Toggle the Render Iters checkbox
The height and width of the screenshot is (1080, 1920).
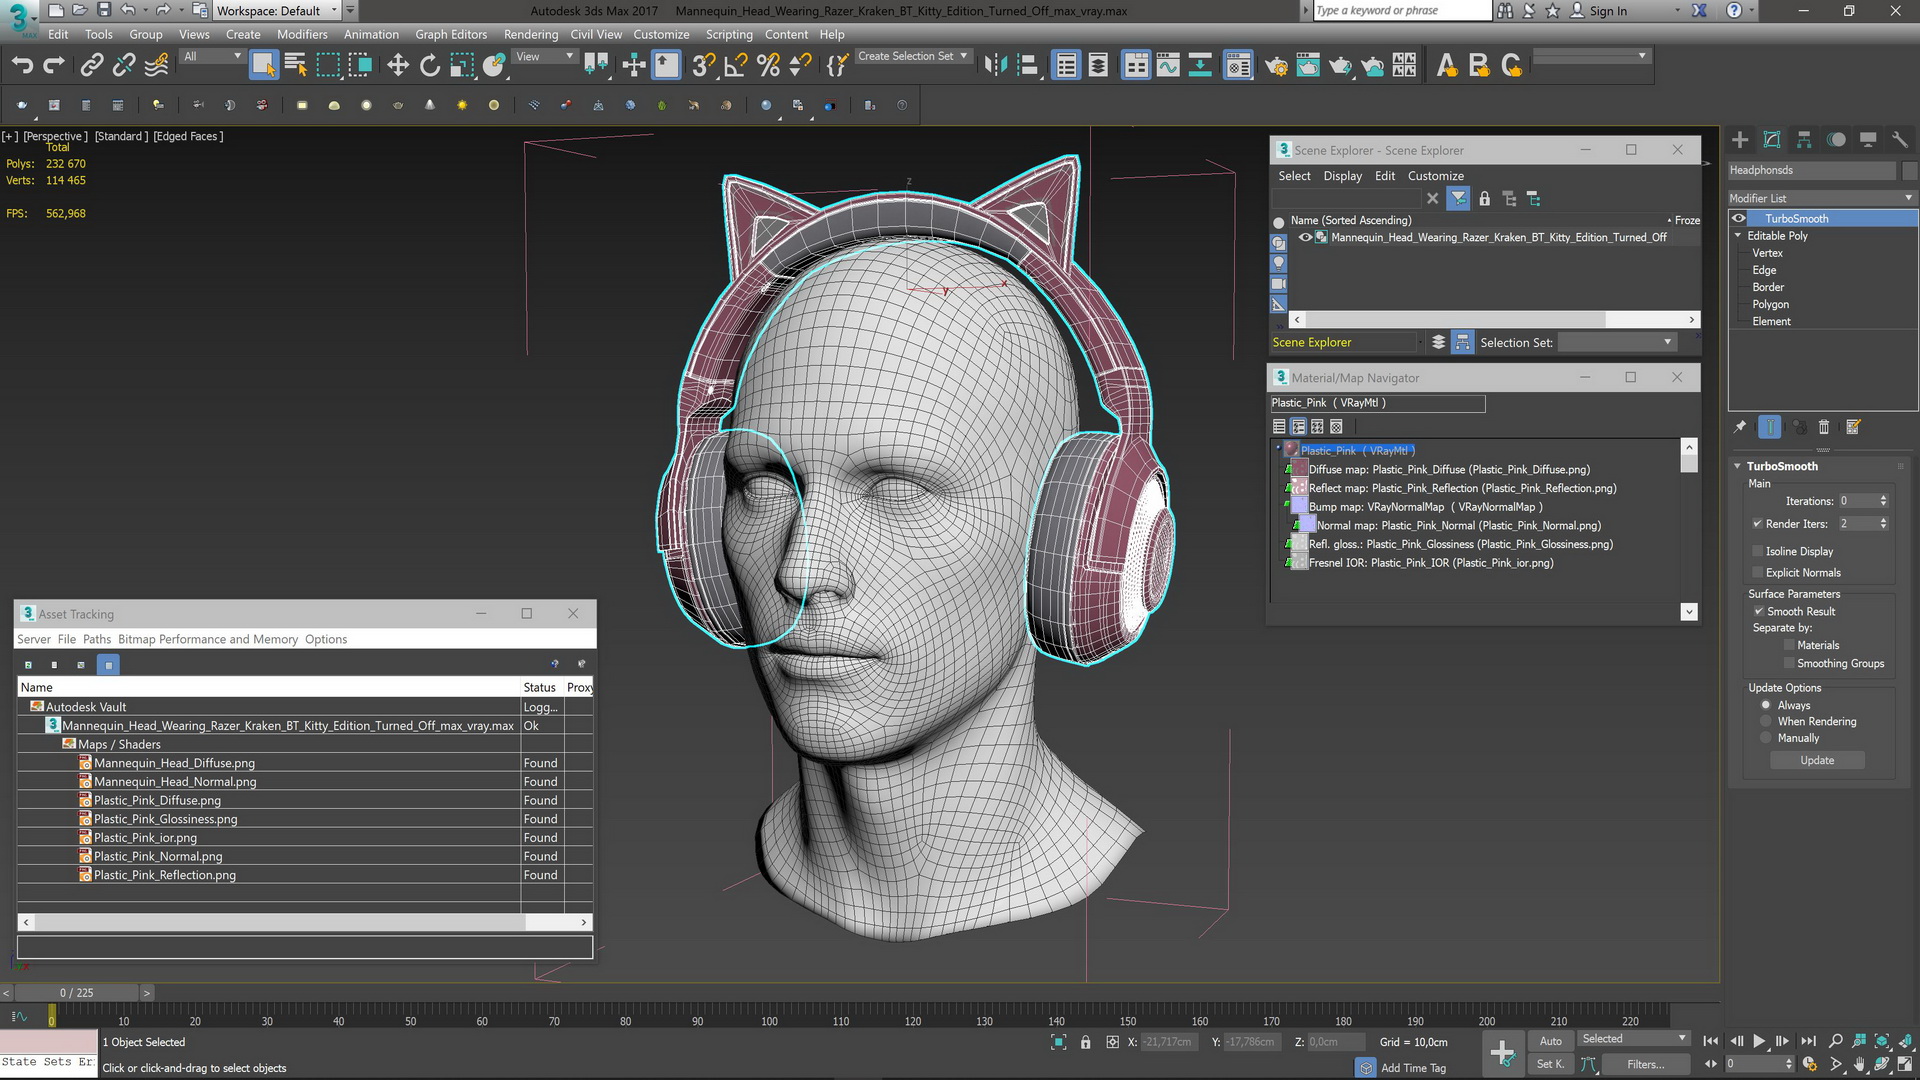coord(1757,523)
